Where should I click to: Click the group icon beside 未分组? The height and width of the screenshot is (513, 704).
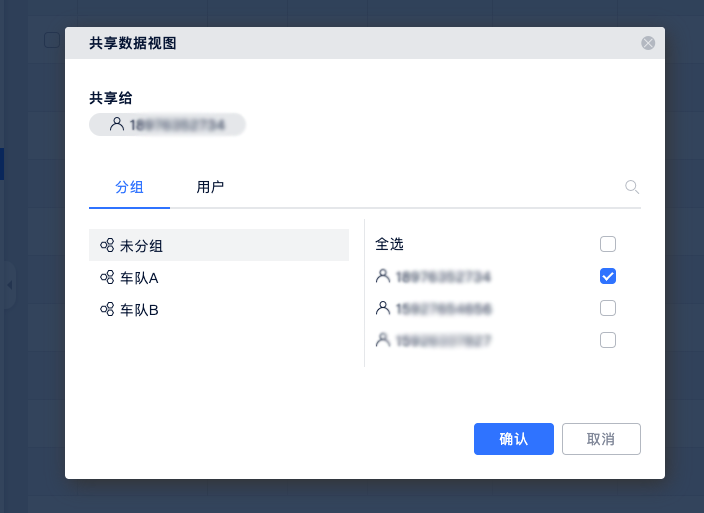(107, 245)
